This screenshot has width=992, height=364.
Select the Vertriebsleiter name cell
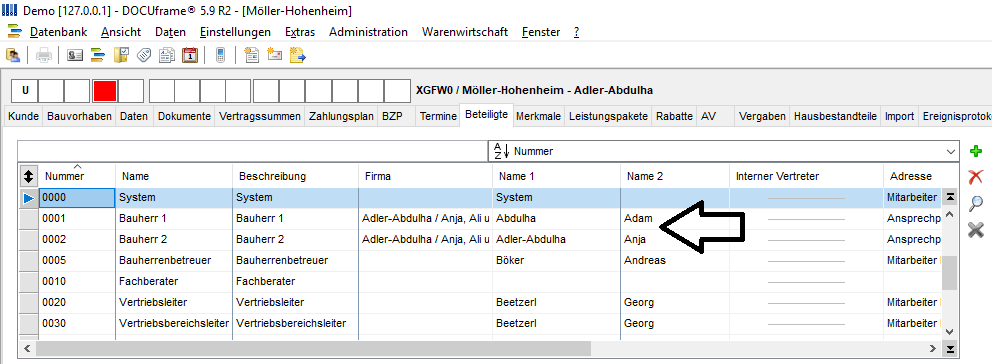tap(174, 302)
